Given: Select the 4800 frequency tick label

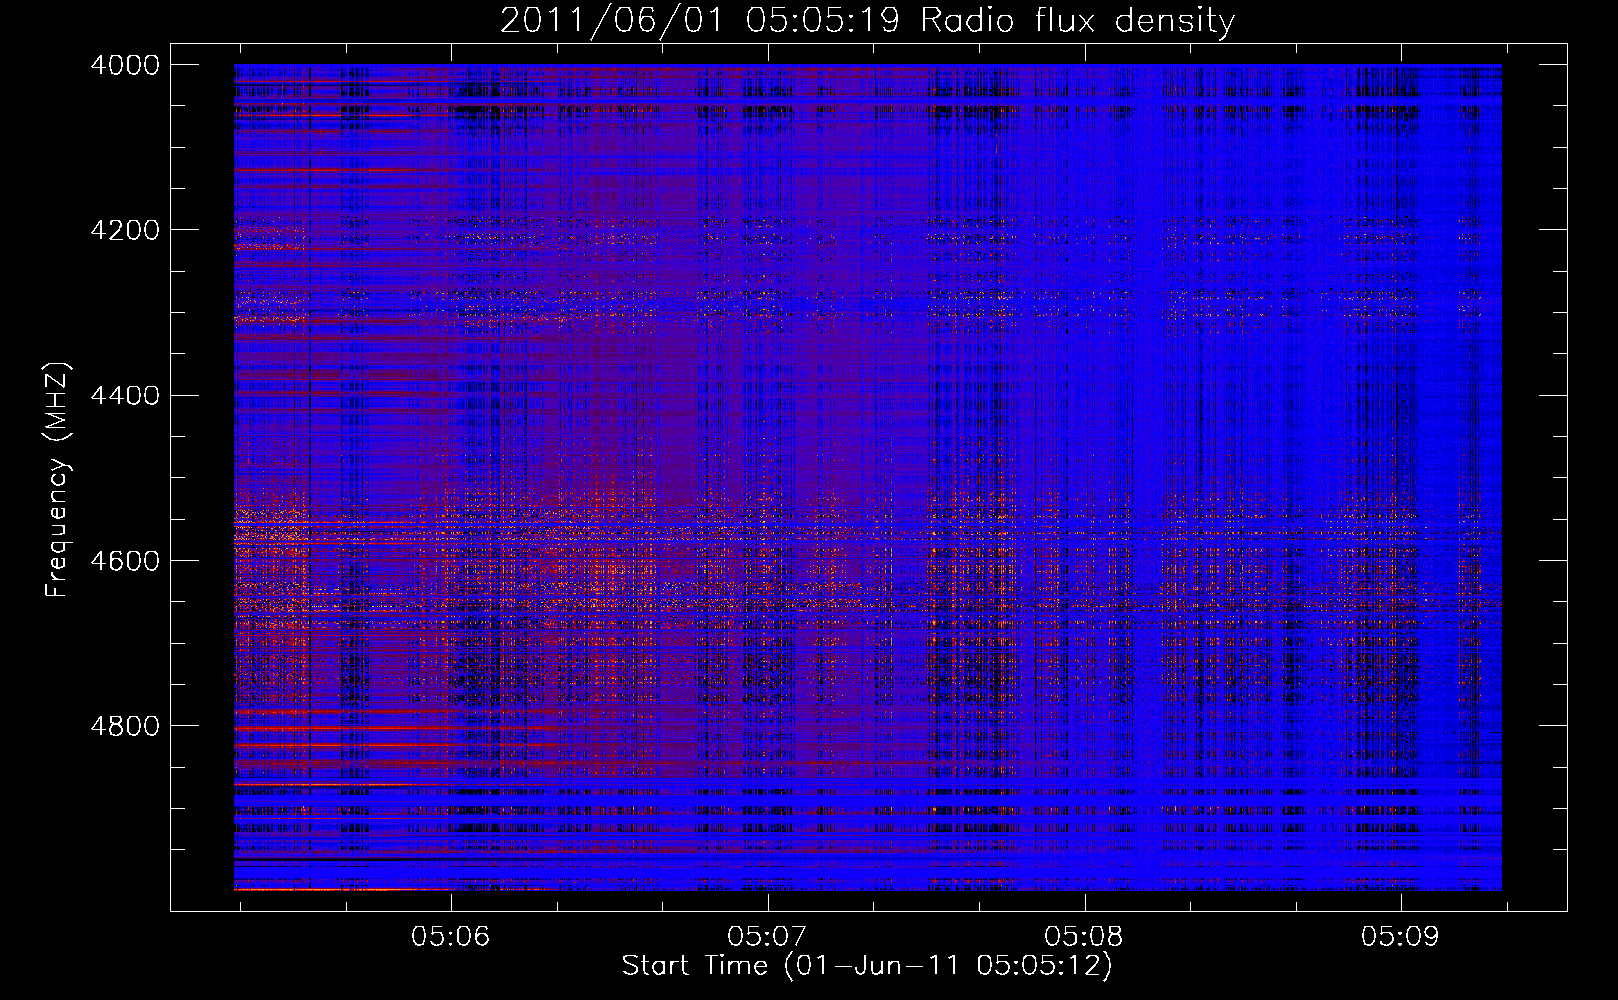Looking at the screenshot, I should click(125, 726).
